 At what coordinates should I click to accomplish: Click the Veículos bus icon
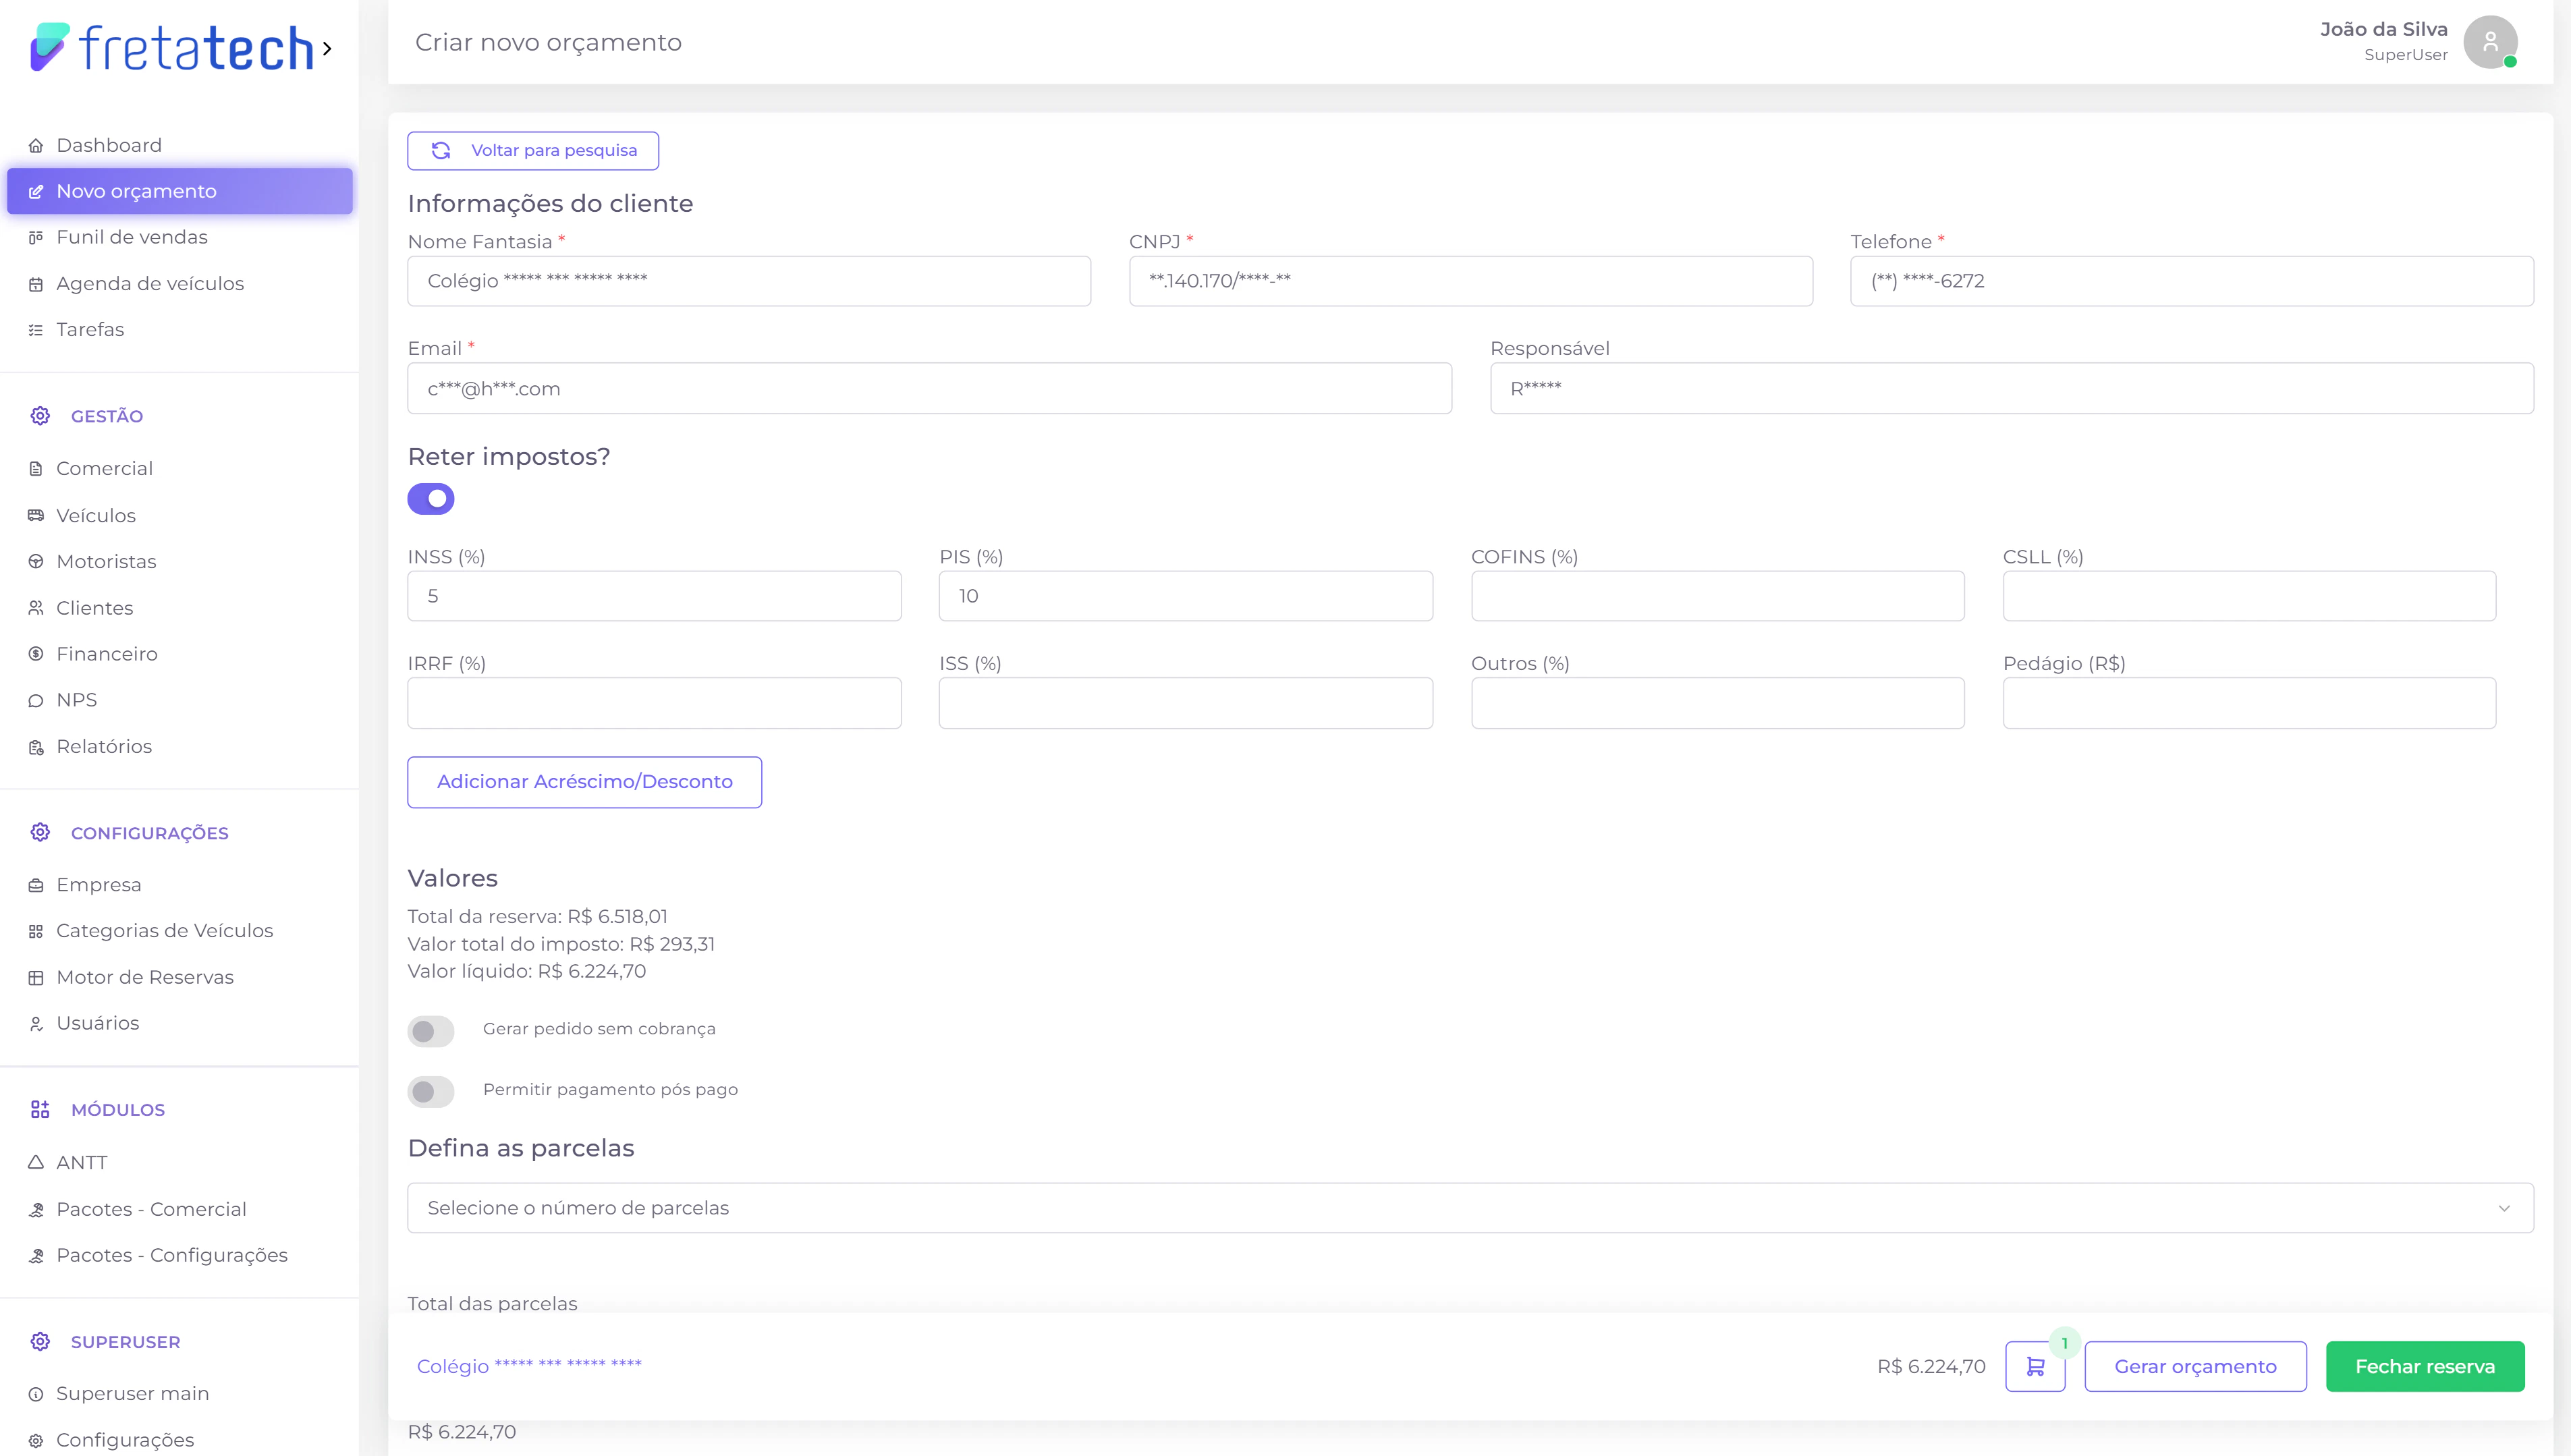pyautogui.click(x=36, y=516)
